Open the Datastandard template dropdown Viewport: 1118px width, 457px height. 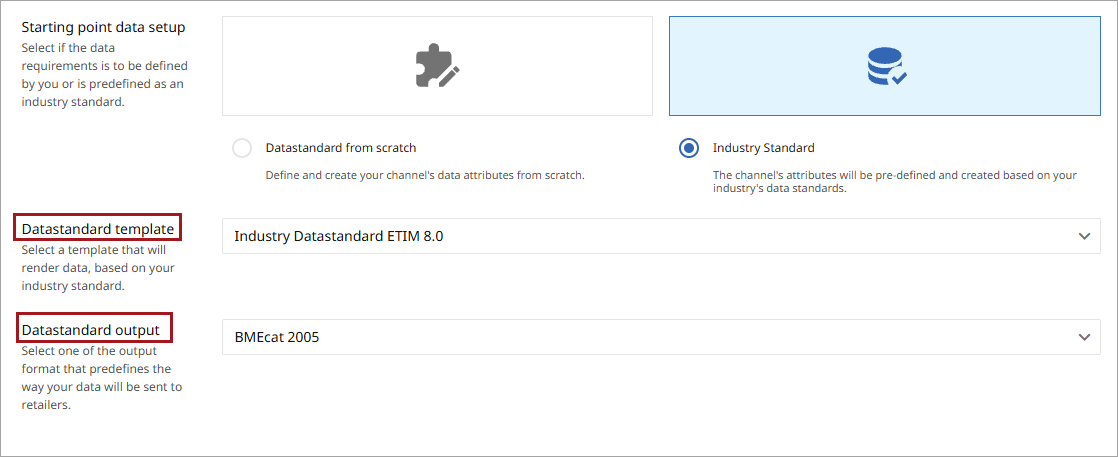(661, 236)
